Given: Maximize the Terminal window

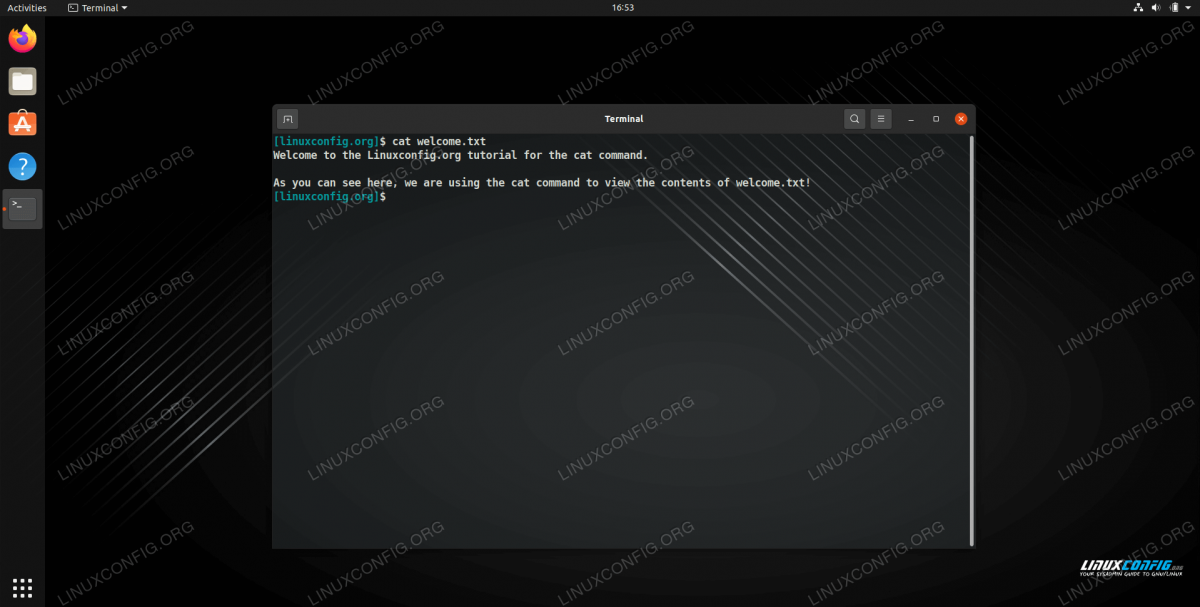Looking at the screenshot, I should click(936, 119).
